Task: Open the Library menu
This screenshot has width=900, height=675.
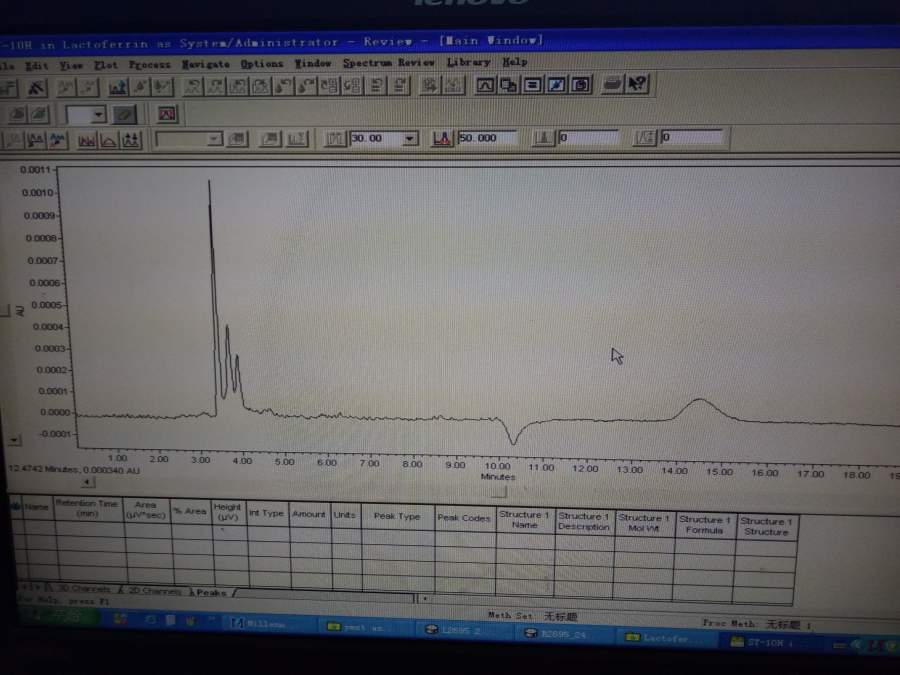Action: [x=468, y=61]
